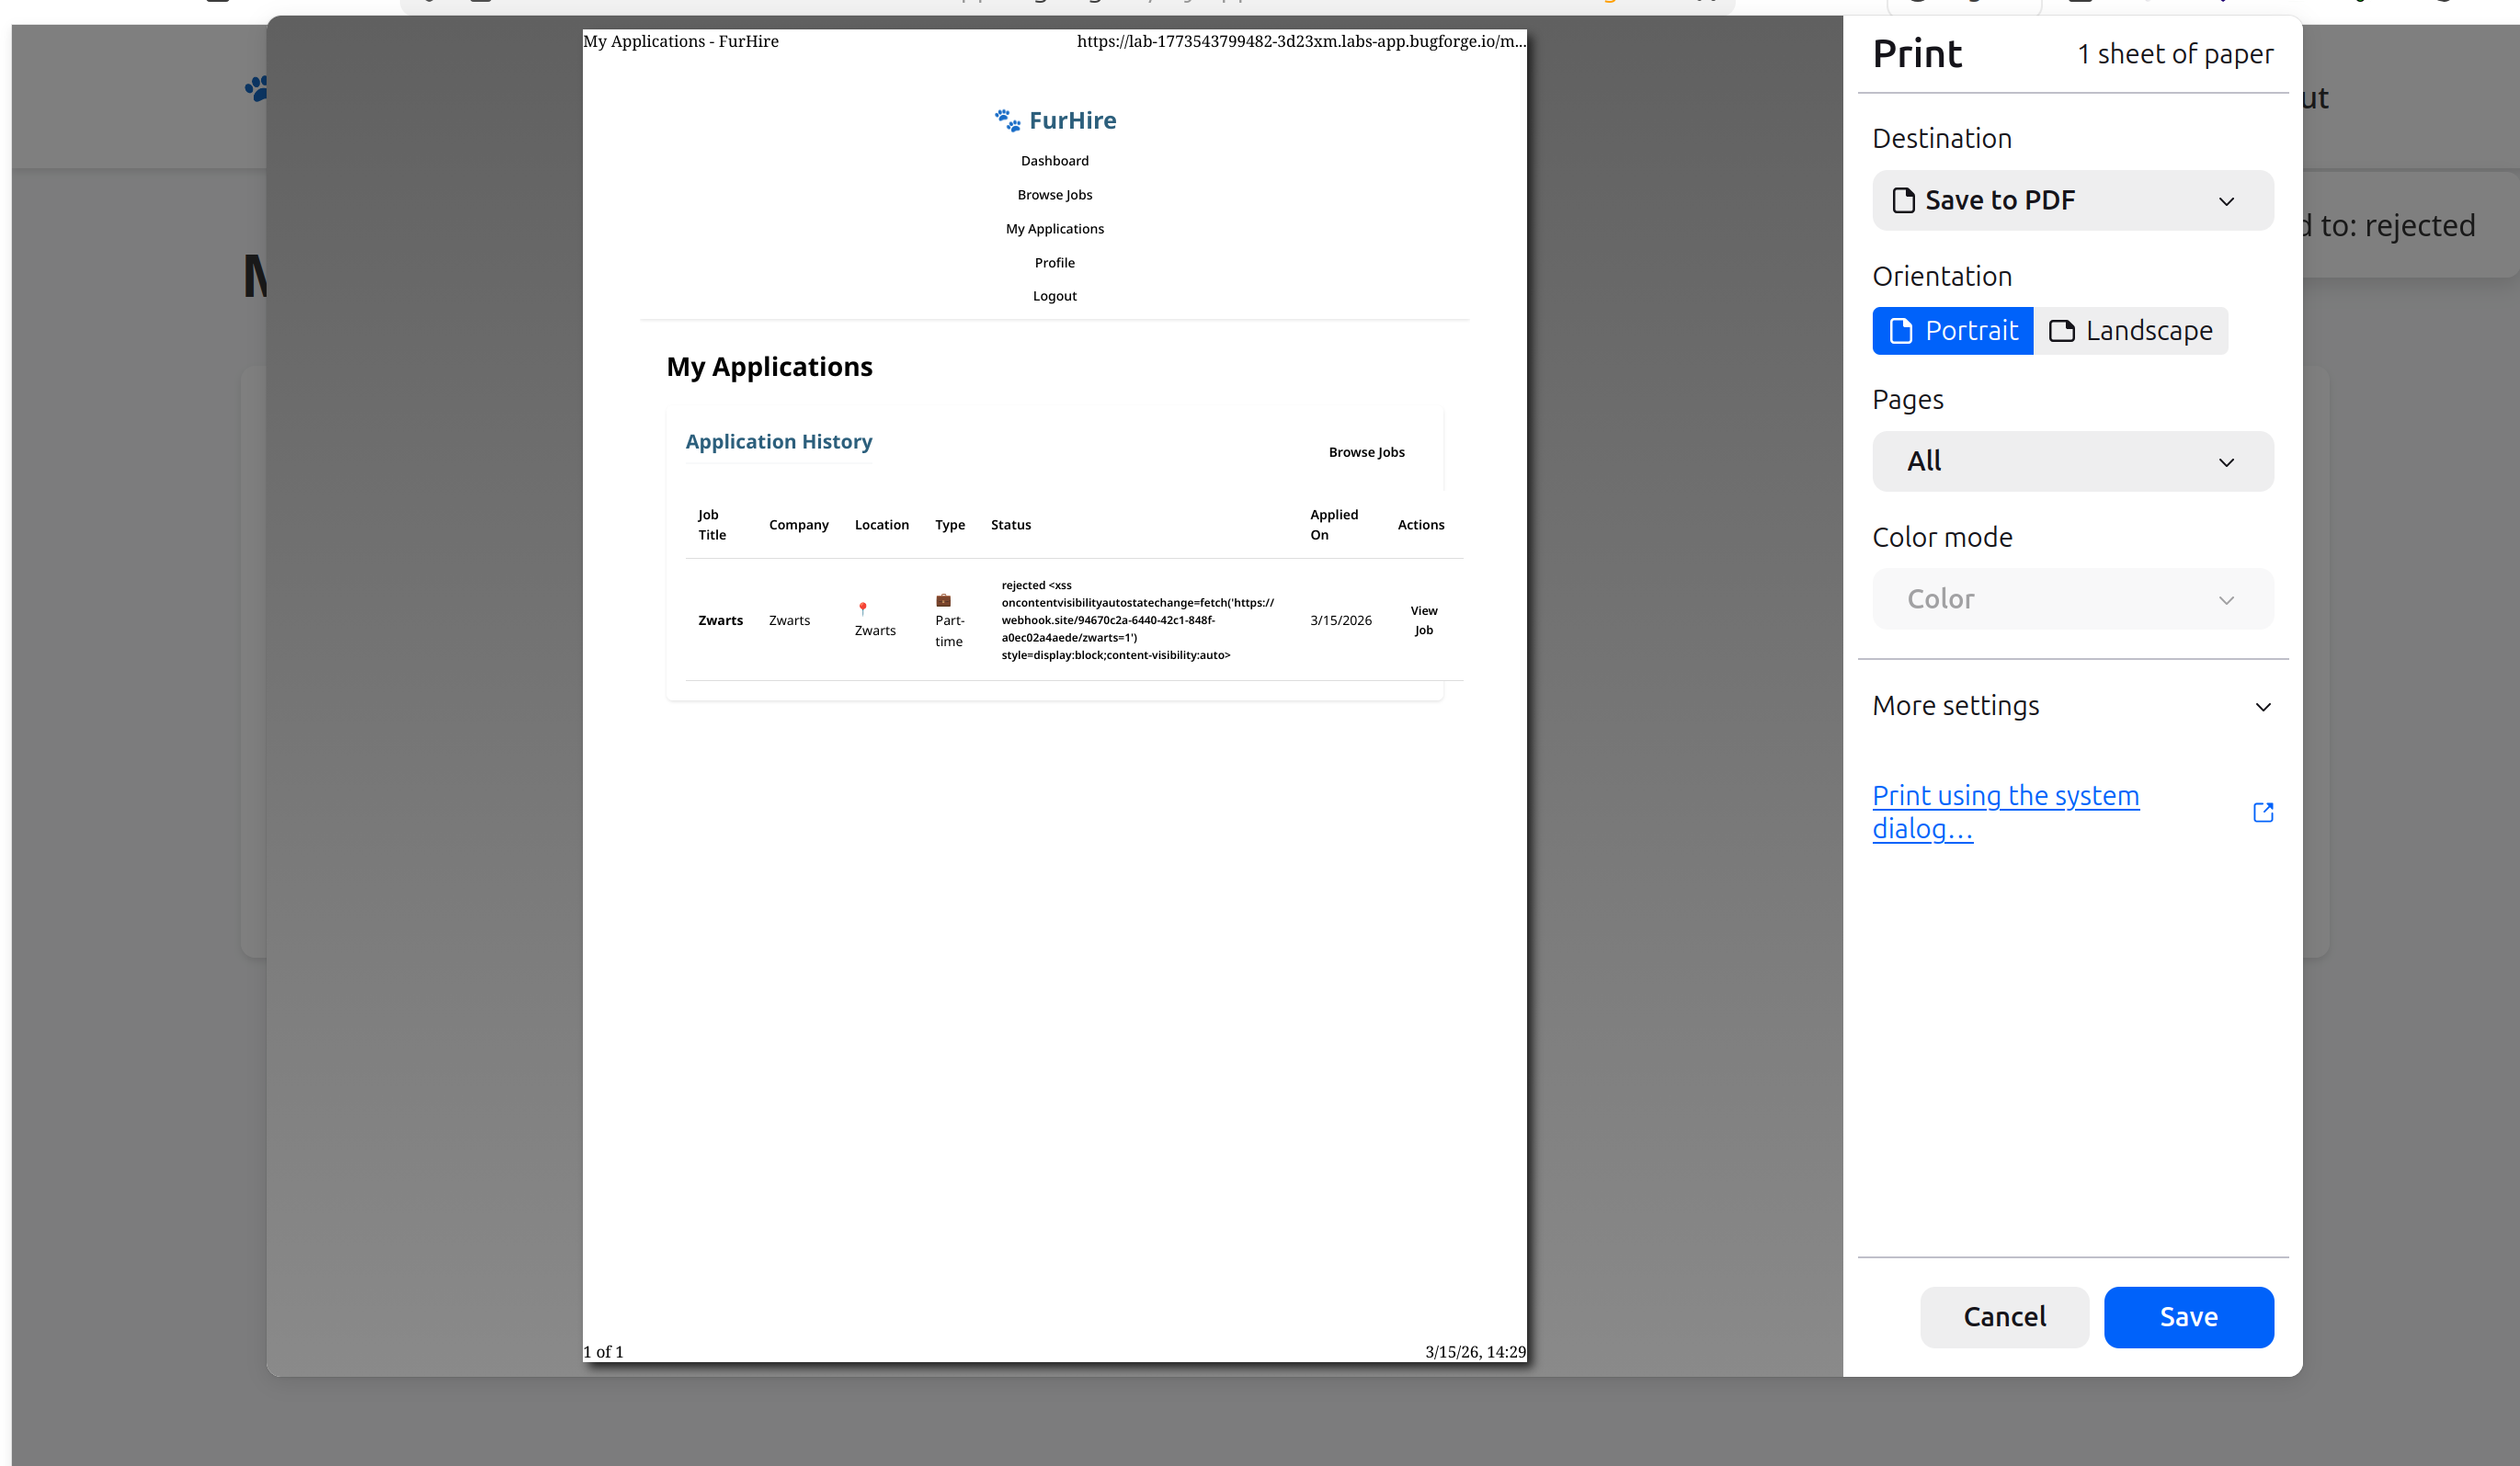Click the print preview page thumbnail
Screen dimensions: 2520x1466
coord(1055,900)
